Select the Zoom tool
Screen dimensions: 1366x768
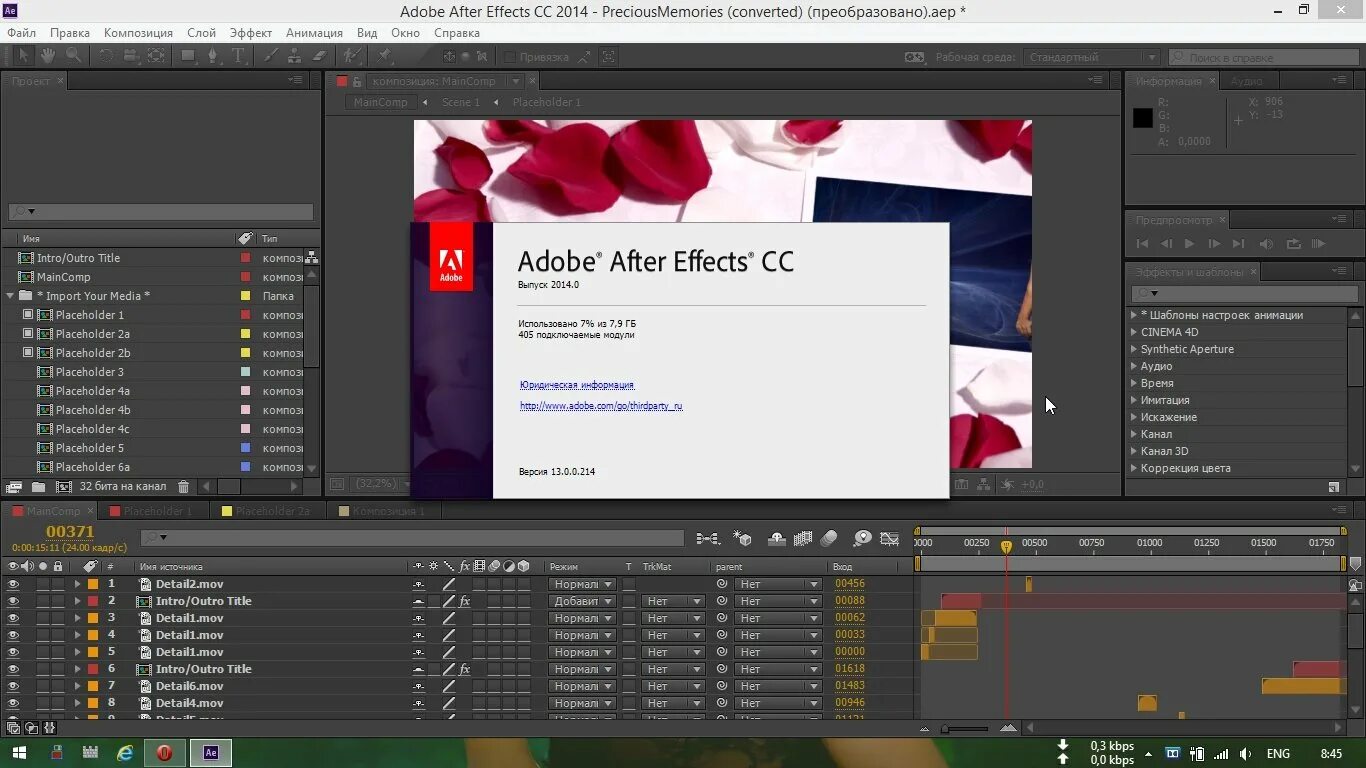[x=72, y=56]
